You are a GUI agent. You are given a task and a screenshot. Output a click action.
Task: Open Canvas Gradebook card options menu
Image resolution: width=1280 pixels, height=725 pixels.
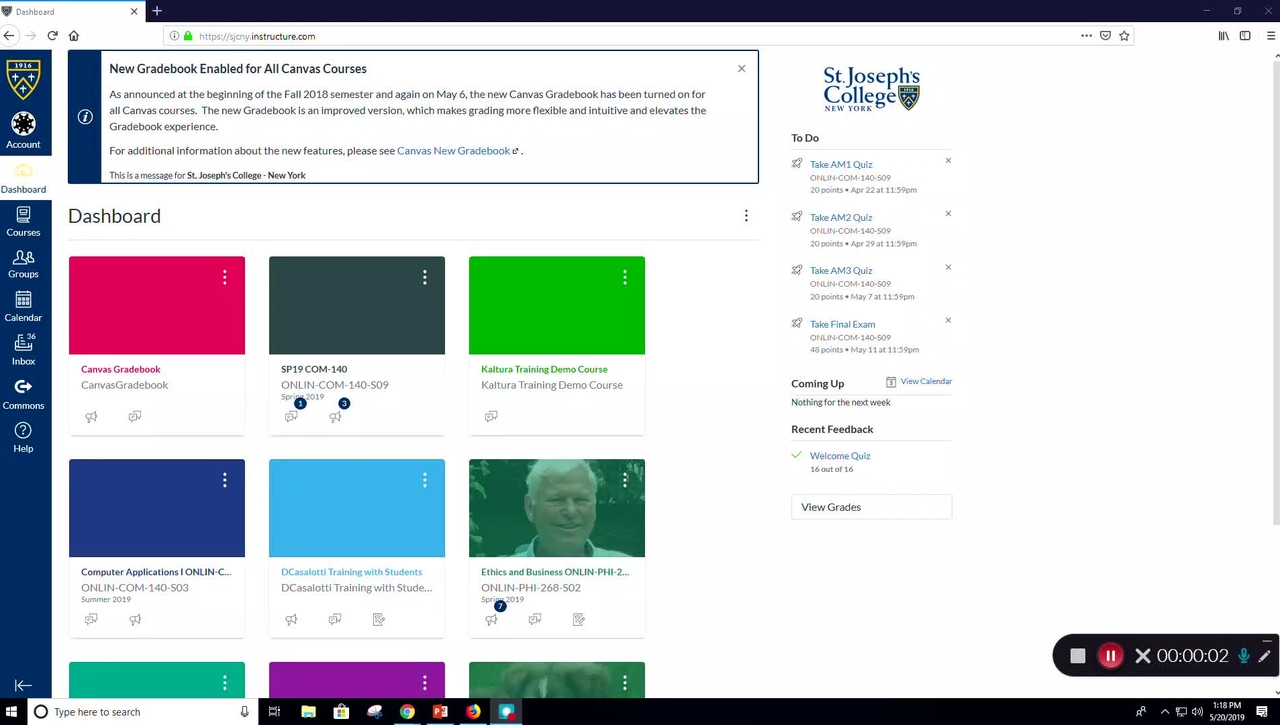coord(225,277)
